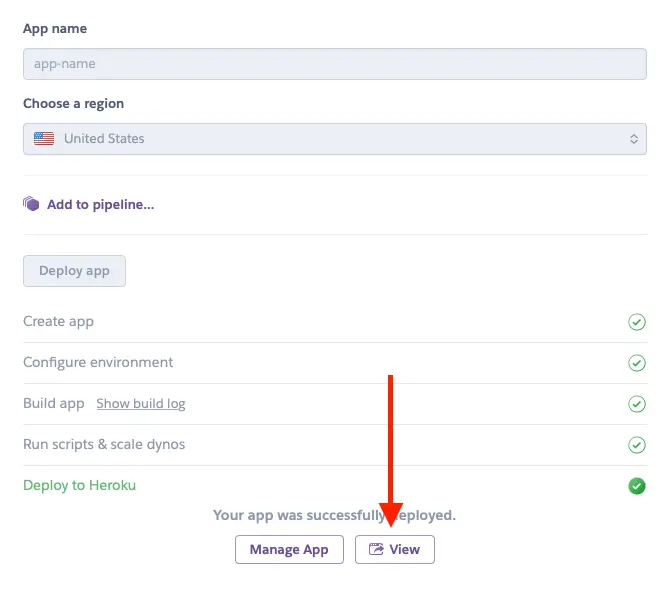Select the Create app step row
Image resolution: width=671 pixels, height=595 pixels.
point(335,321)
